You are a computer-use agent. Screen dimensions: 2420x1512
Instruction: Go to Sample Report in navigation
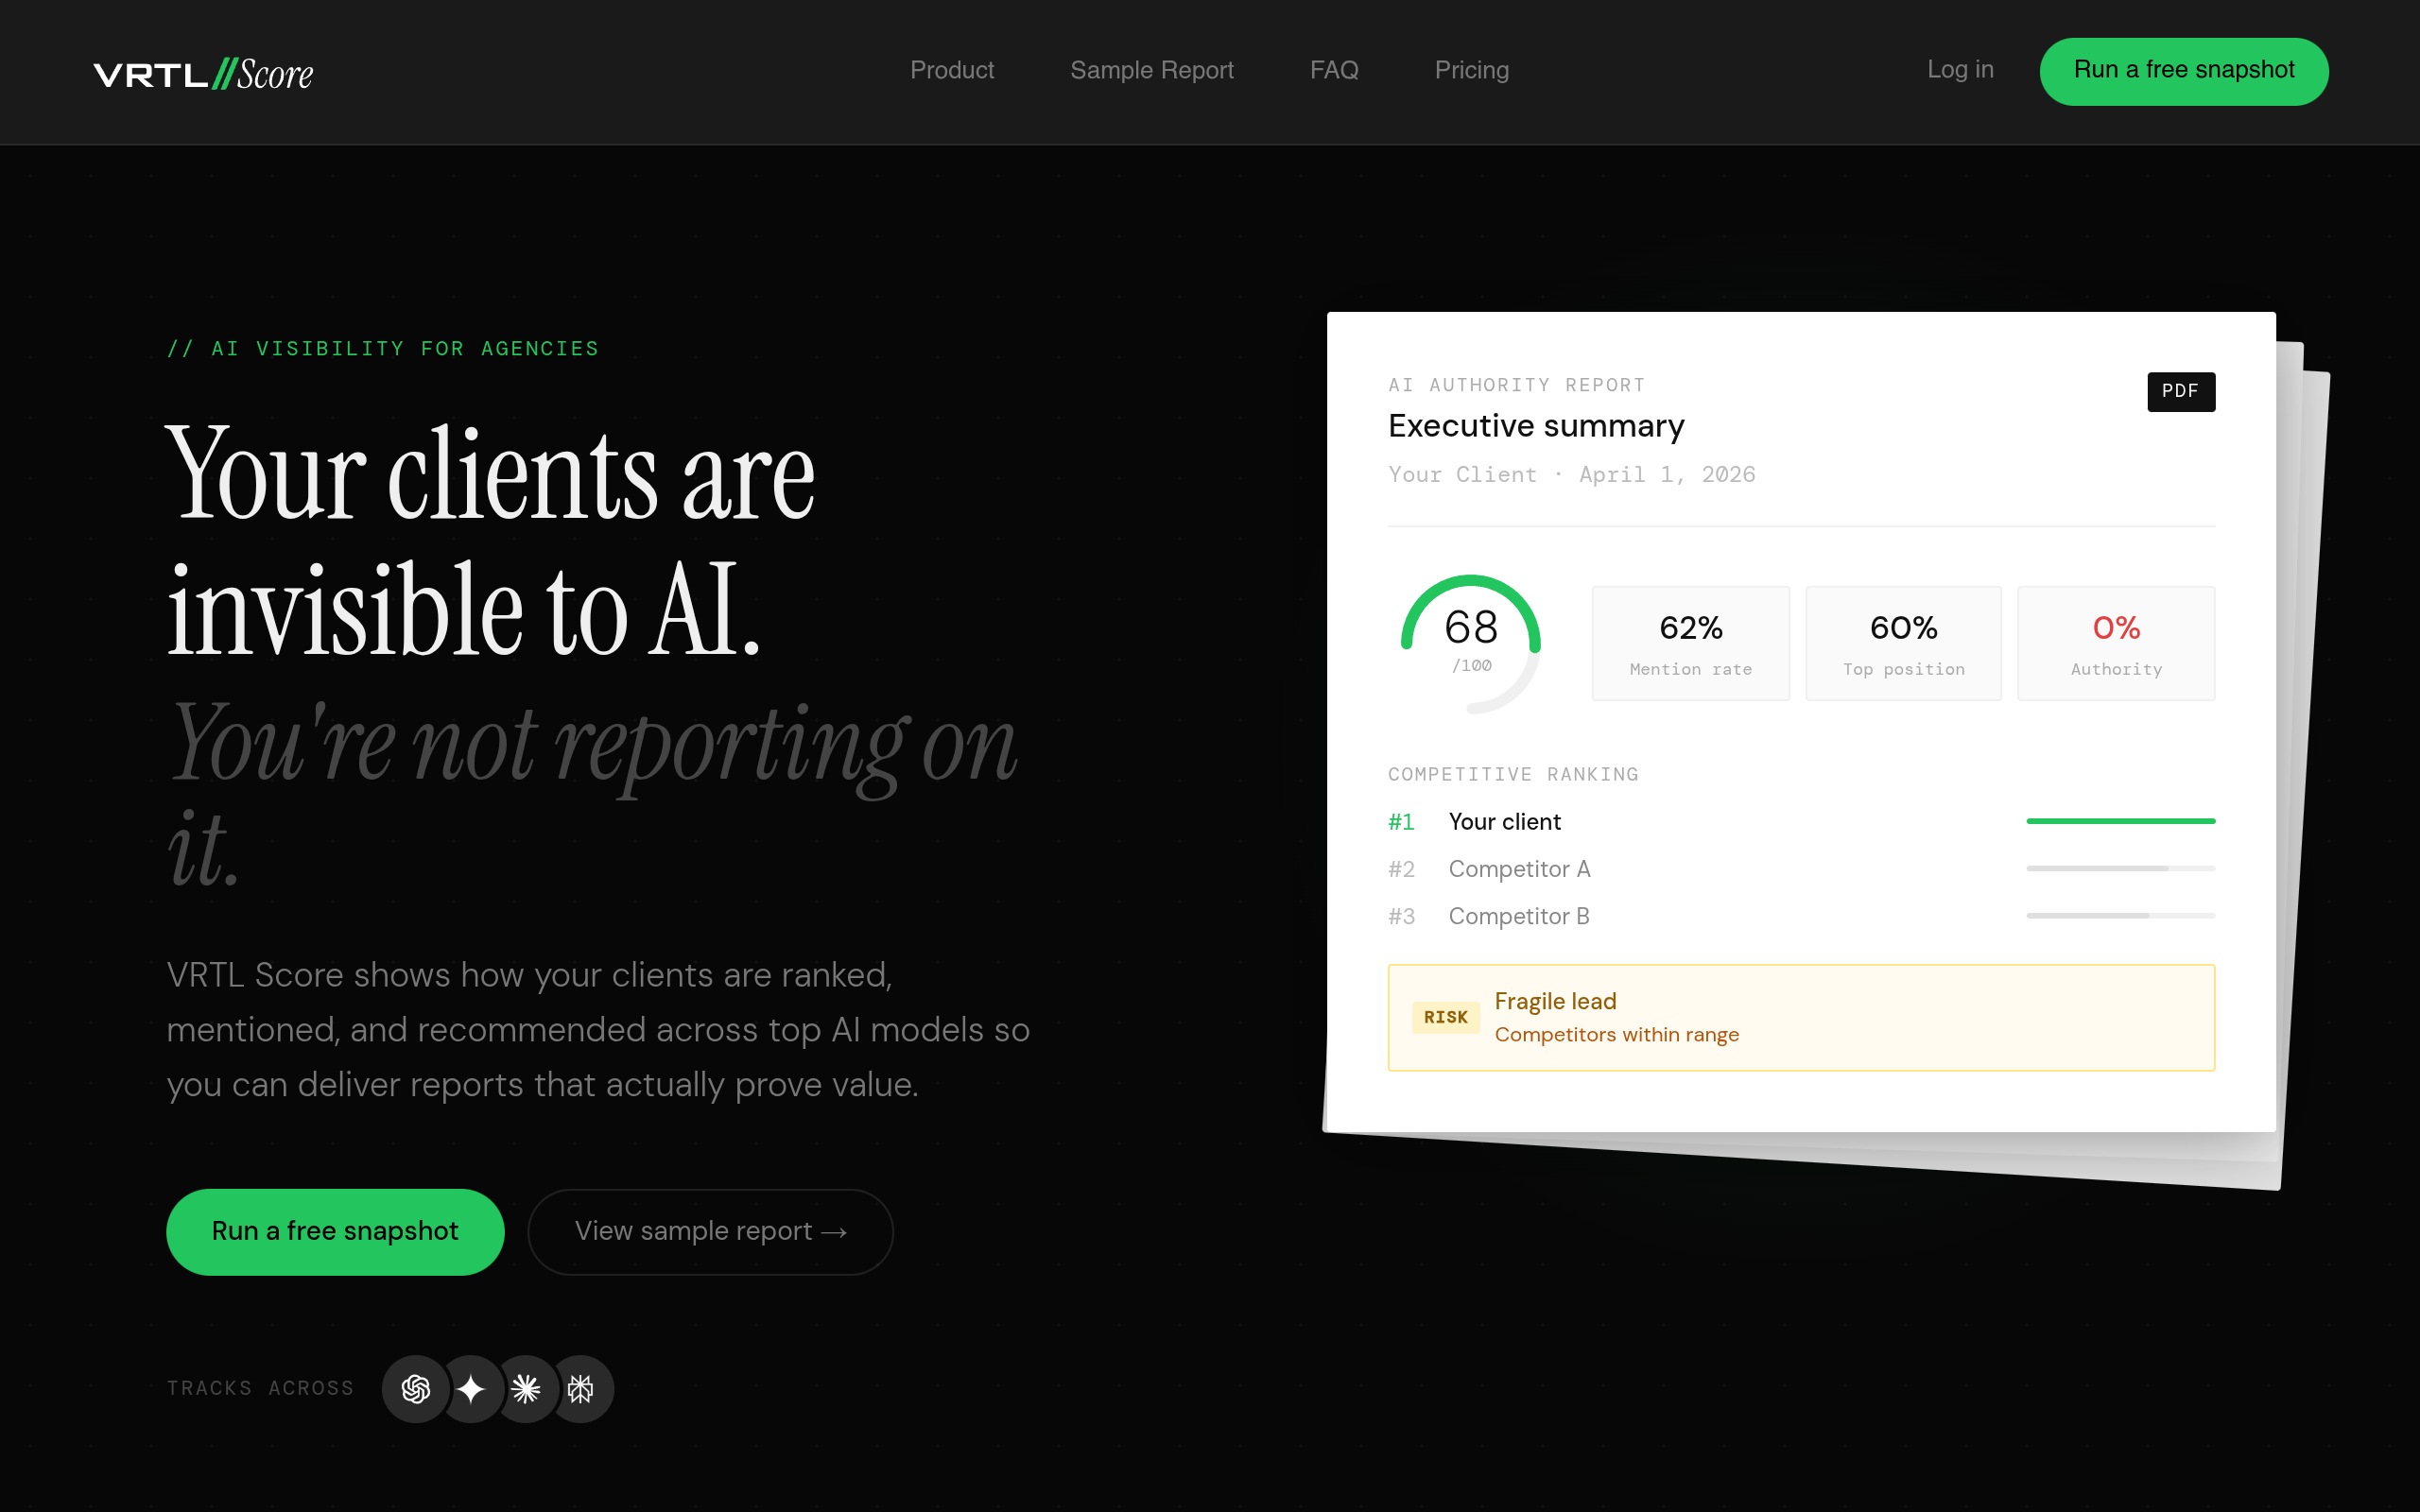pos(1152,70)
